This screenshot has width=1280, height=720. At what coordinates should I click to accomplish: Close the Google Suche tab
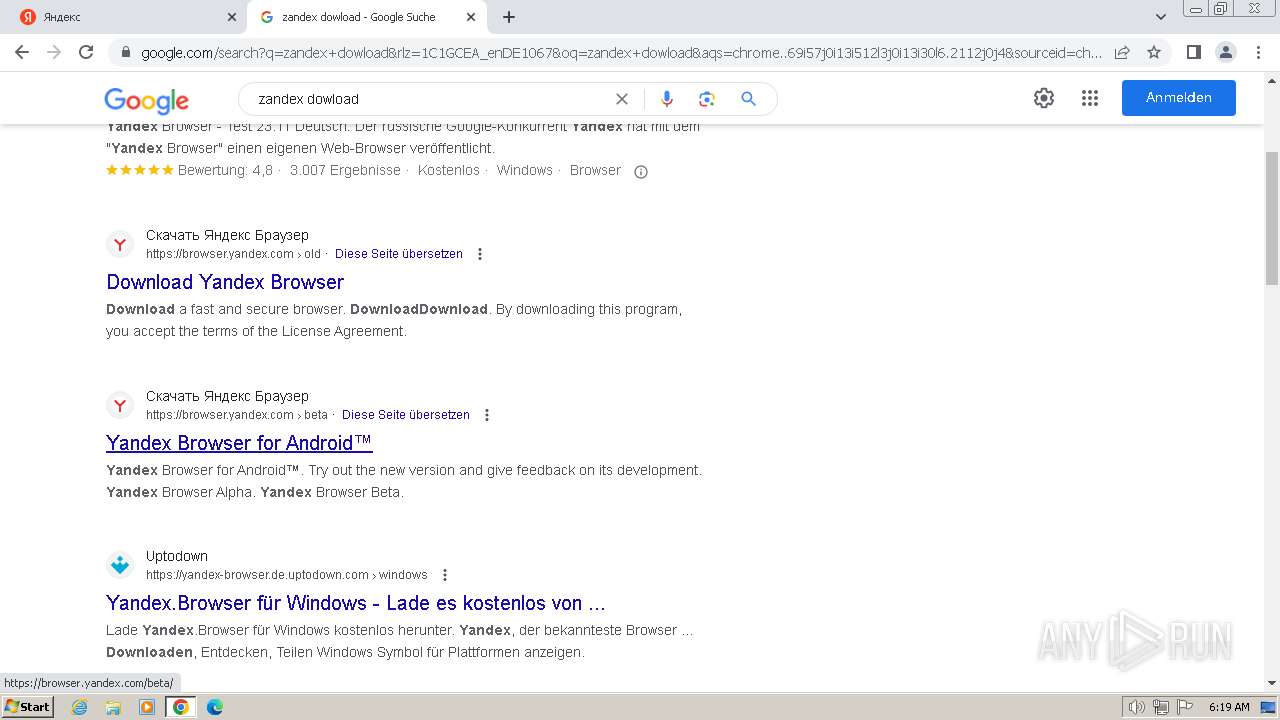coord(471,17)
